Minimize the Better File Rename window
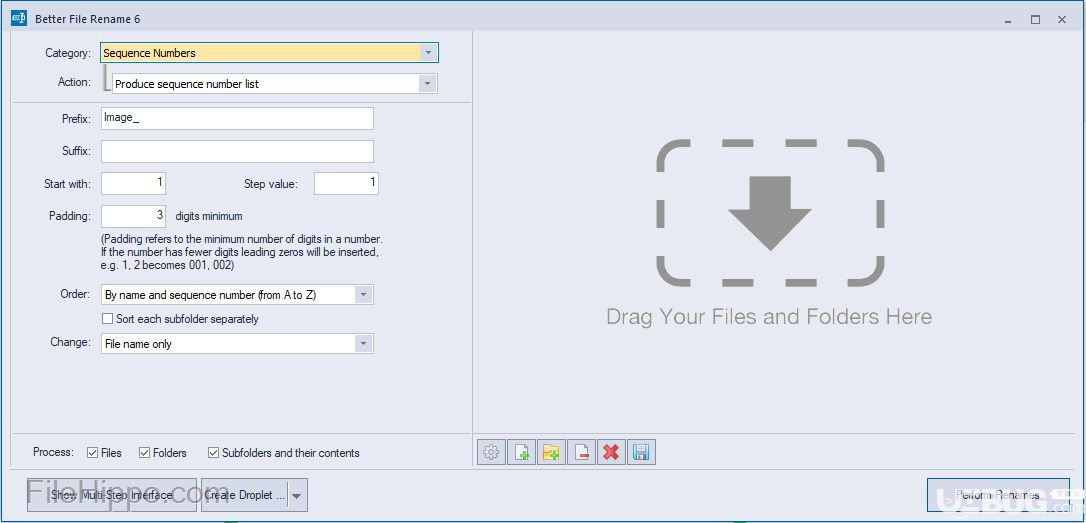Image resolution: width=1086 pixels, height=523 pixels. pos(1009,19)
